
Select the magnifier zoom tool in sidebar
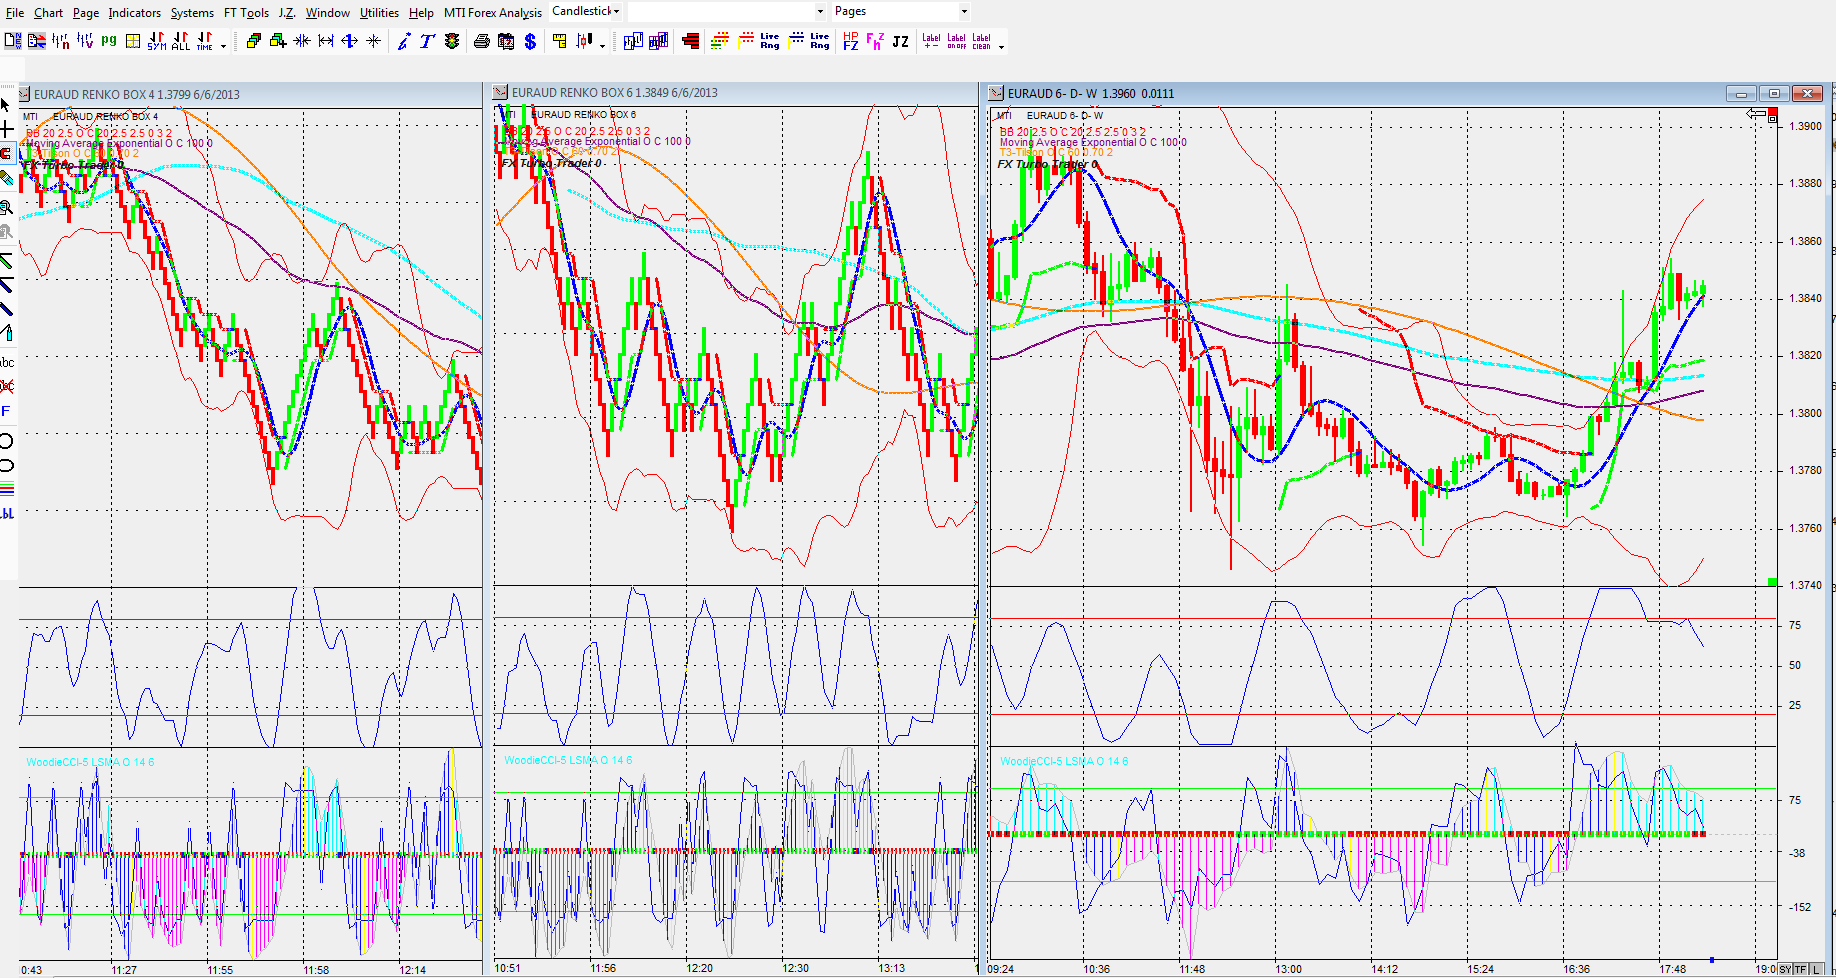[x=6, y=207]
